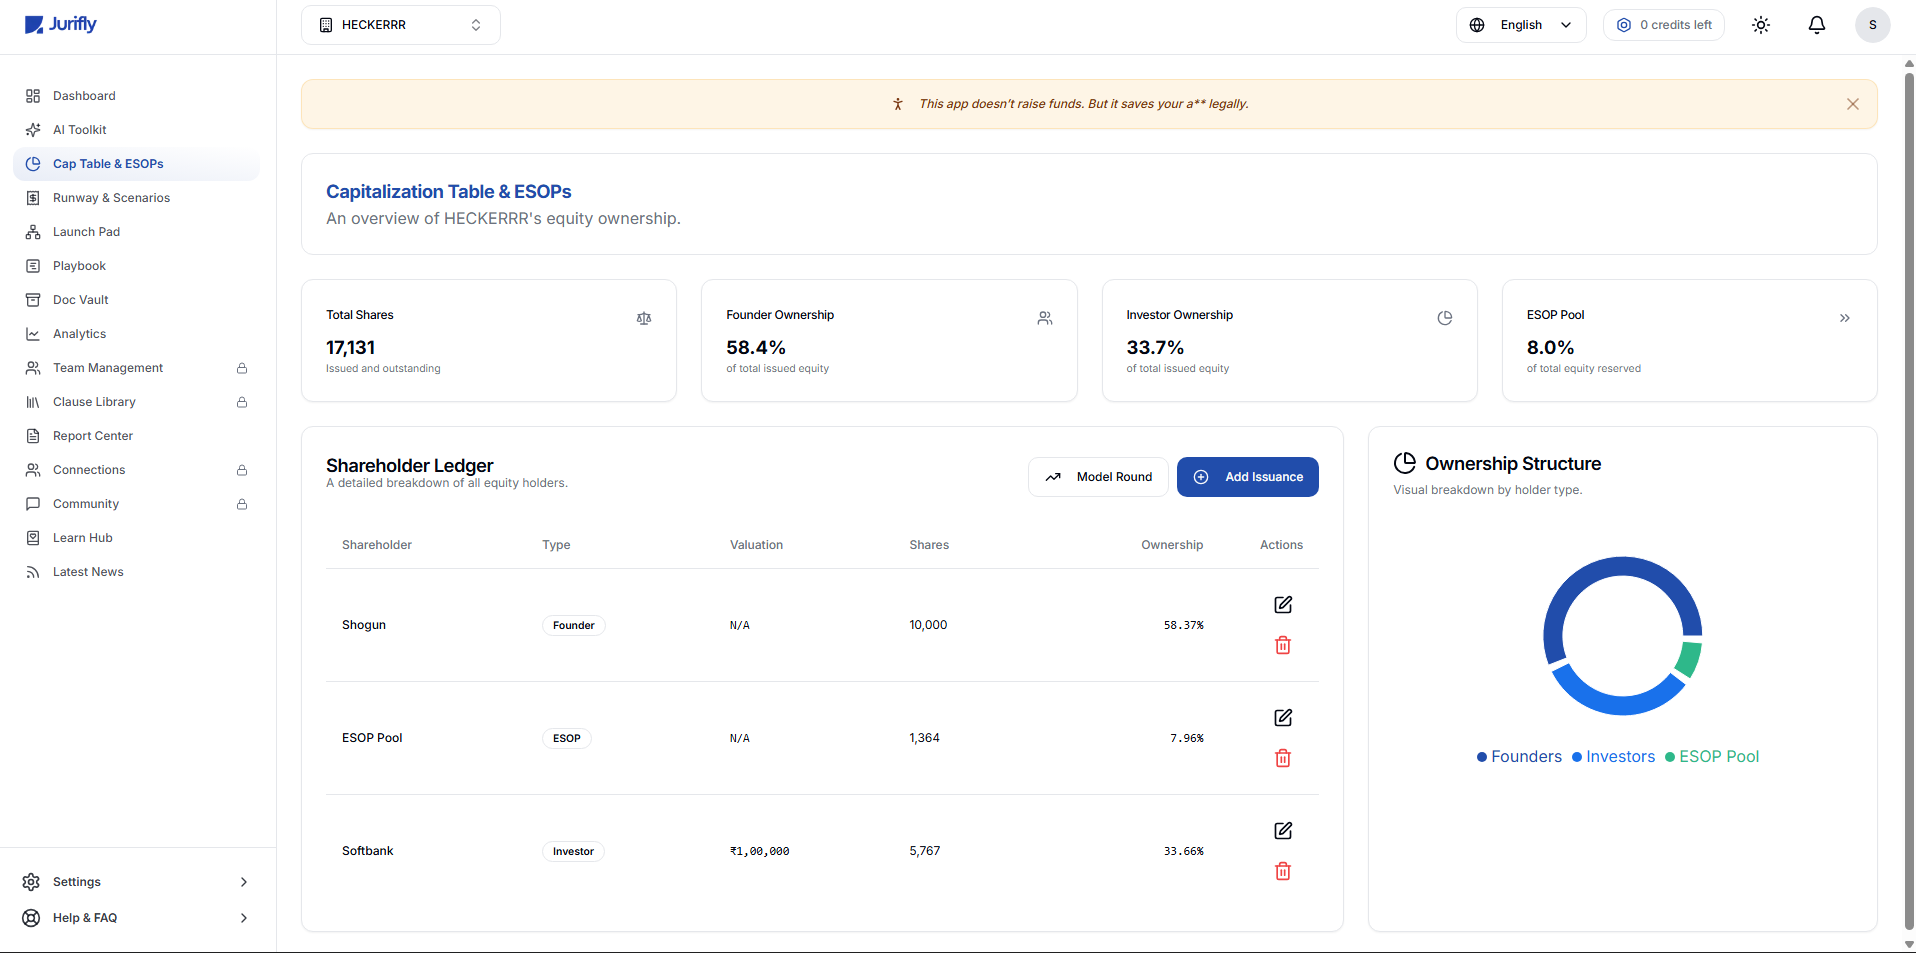Click the green ESOP Pool donut segment

pos(1689,660)
